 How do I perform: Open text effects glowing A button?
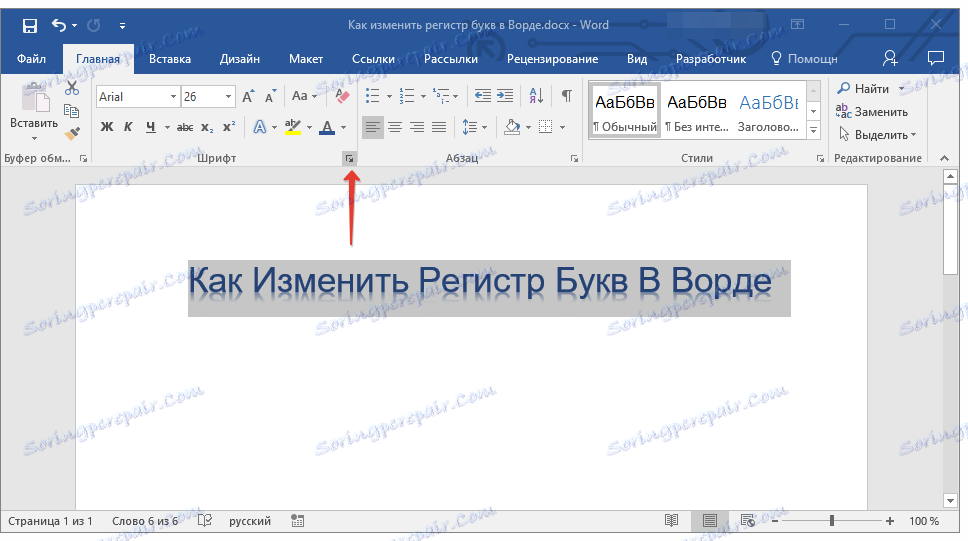(x=260, y=127)
